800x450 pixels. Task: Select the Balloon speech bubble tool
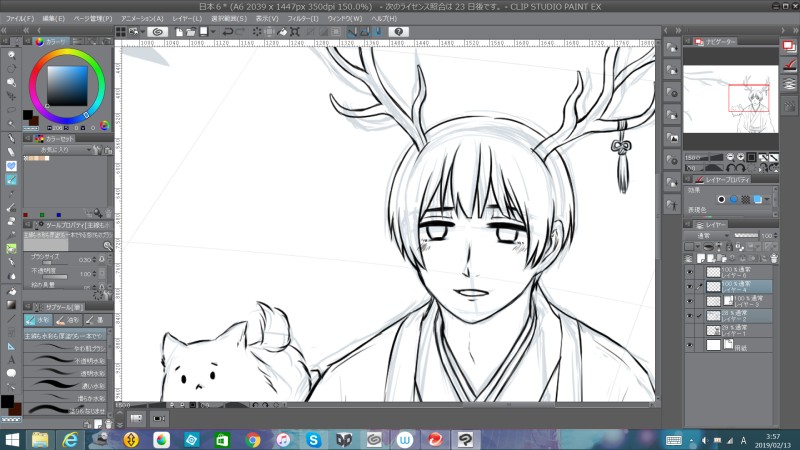coord(11,373)
